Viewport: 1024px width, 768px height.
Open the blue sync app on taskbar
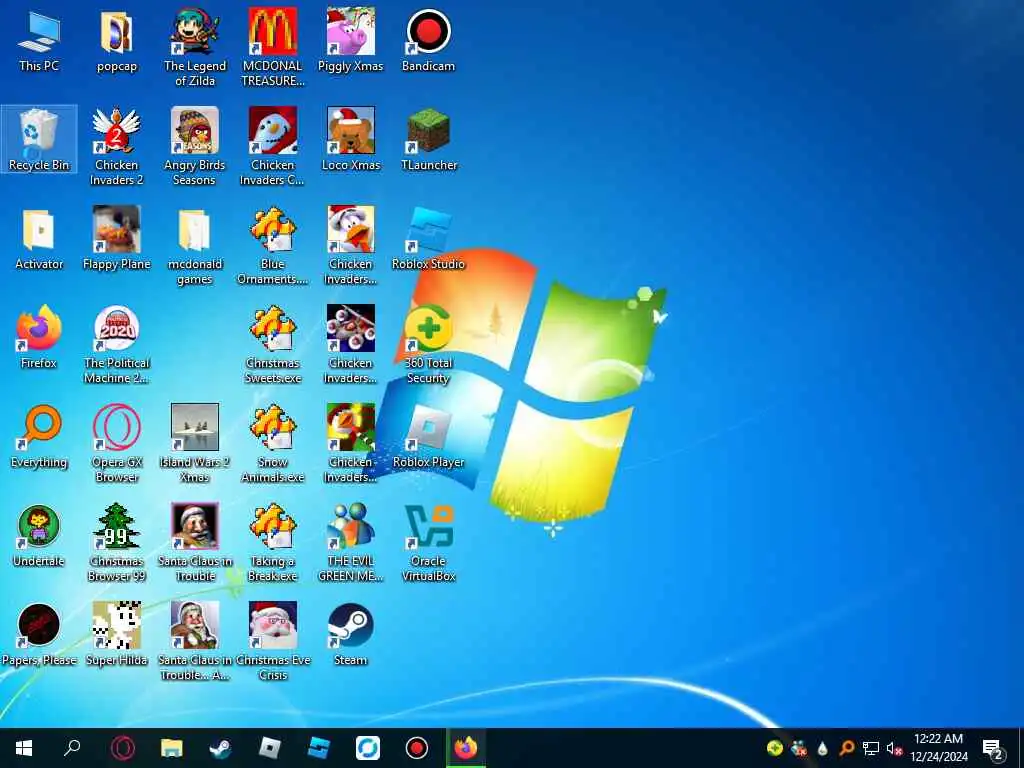(368, 748)
